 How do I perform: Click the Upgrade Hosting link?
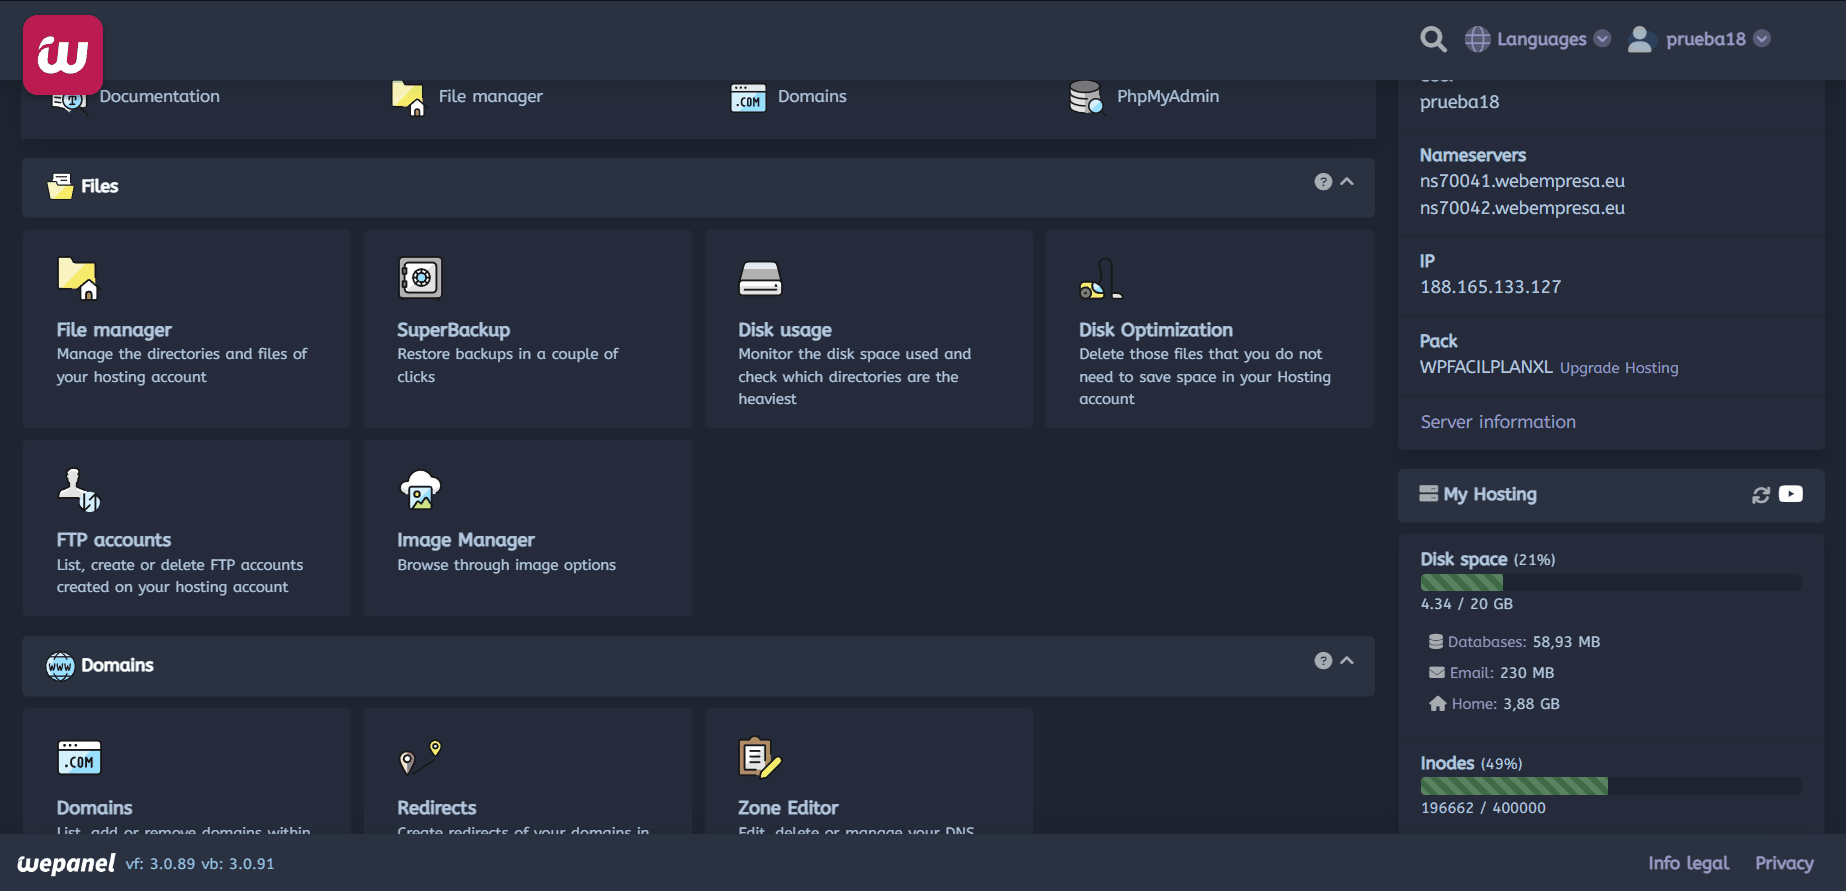[x=1618, y=368]
